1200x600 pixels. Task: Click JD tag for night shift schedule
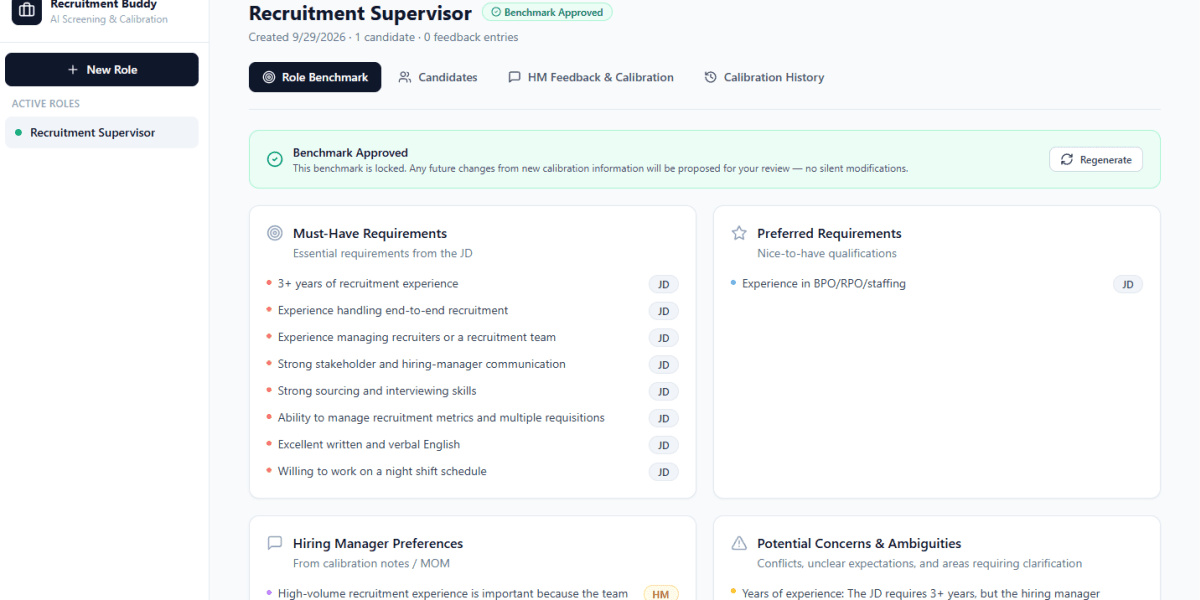pos(663,472)
